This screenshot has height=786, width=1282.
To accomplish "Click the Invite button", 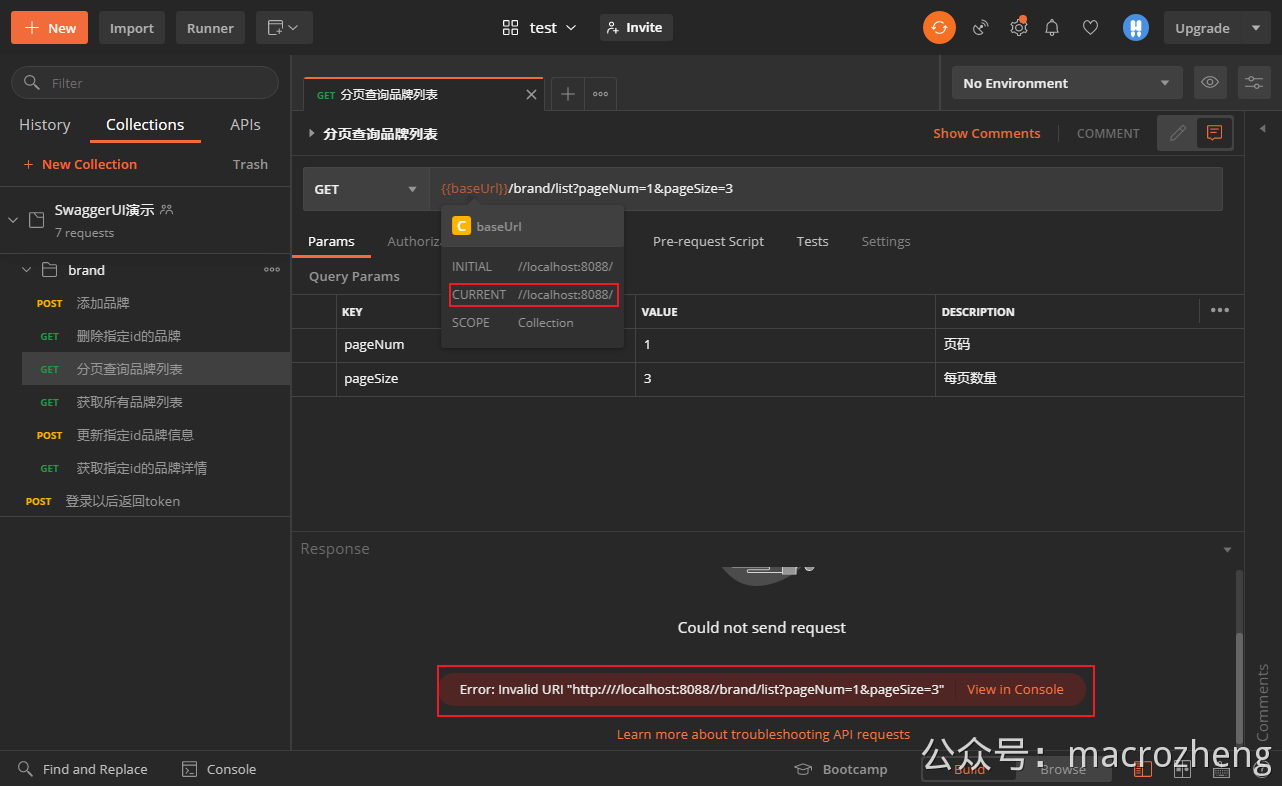I will [x=636, y=28].
